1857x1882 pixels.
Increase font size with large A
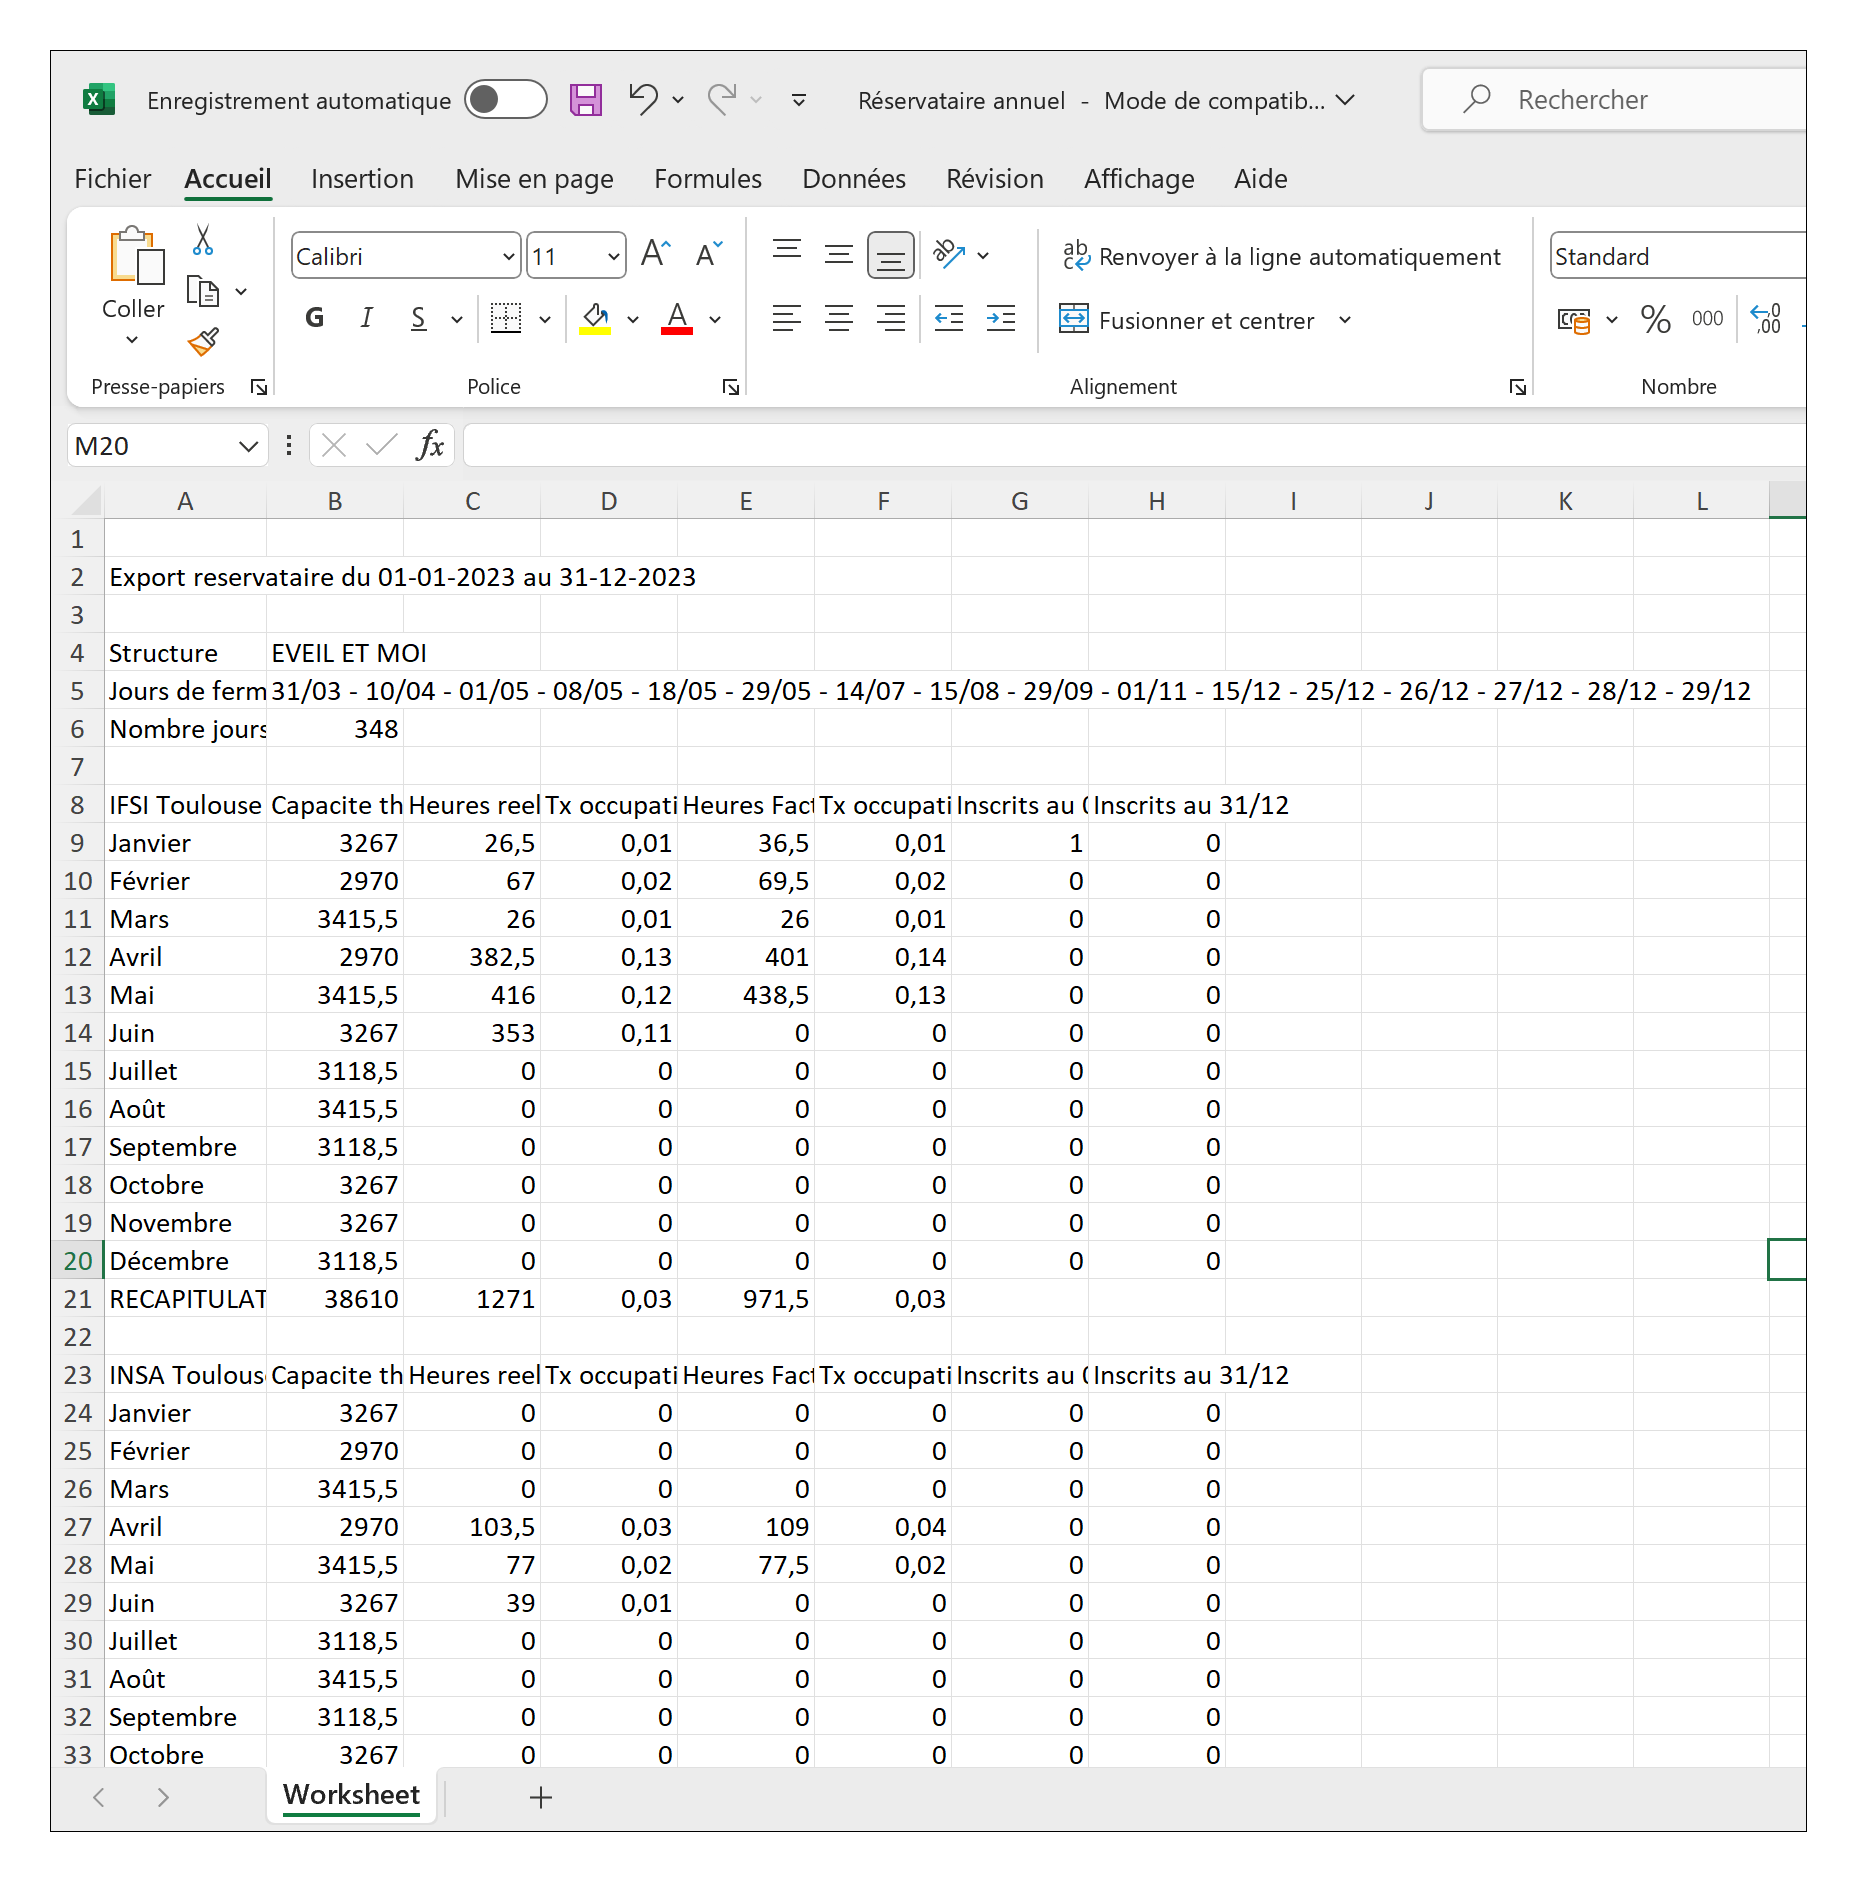(656, 255)
